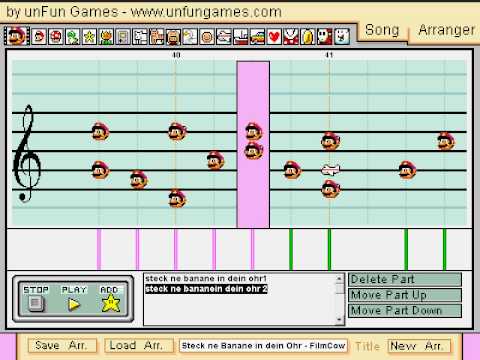The height and width of the screenshot is (360, 480).
Task: Click the parts list scroll-up arrow
Action: click(339, 279)
